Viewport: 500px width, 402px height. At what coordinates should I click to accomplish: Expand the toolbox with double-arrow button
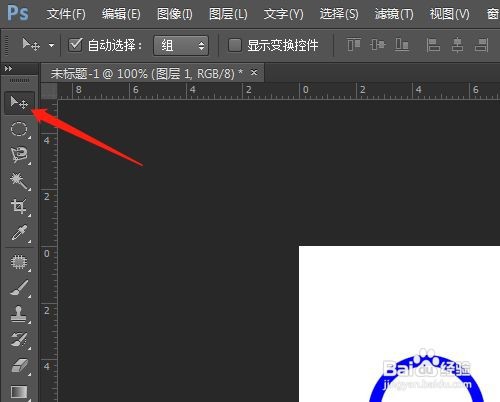[8, 69]
